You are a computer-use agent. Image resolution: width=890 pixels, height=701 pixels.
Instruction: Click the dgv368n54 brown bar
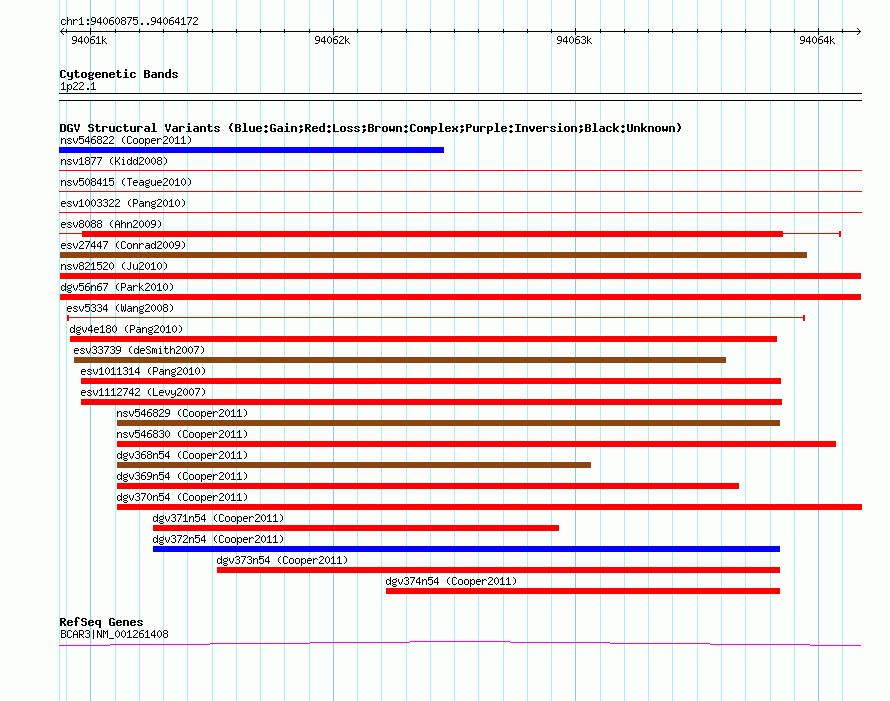click(x=354, y=465)
